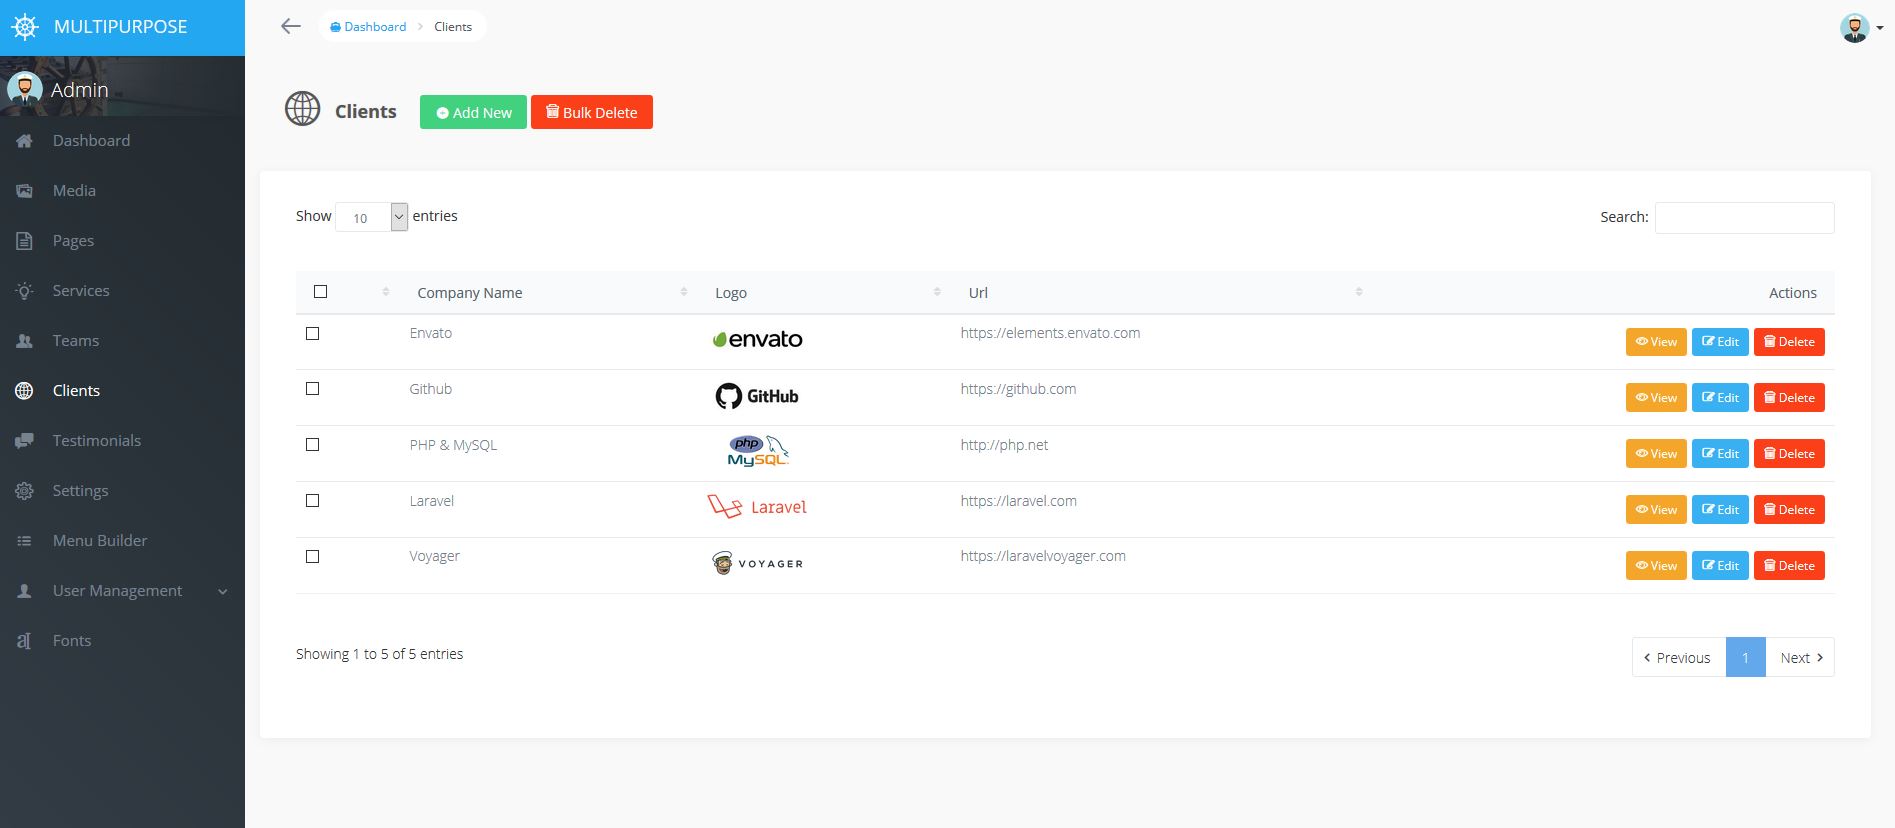Click the Laravel logo image

point(757,507)
